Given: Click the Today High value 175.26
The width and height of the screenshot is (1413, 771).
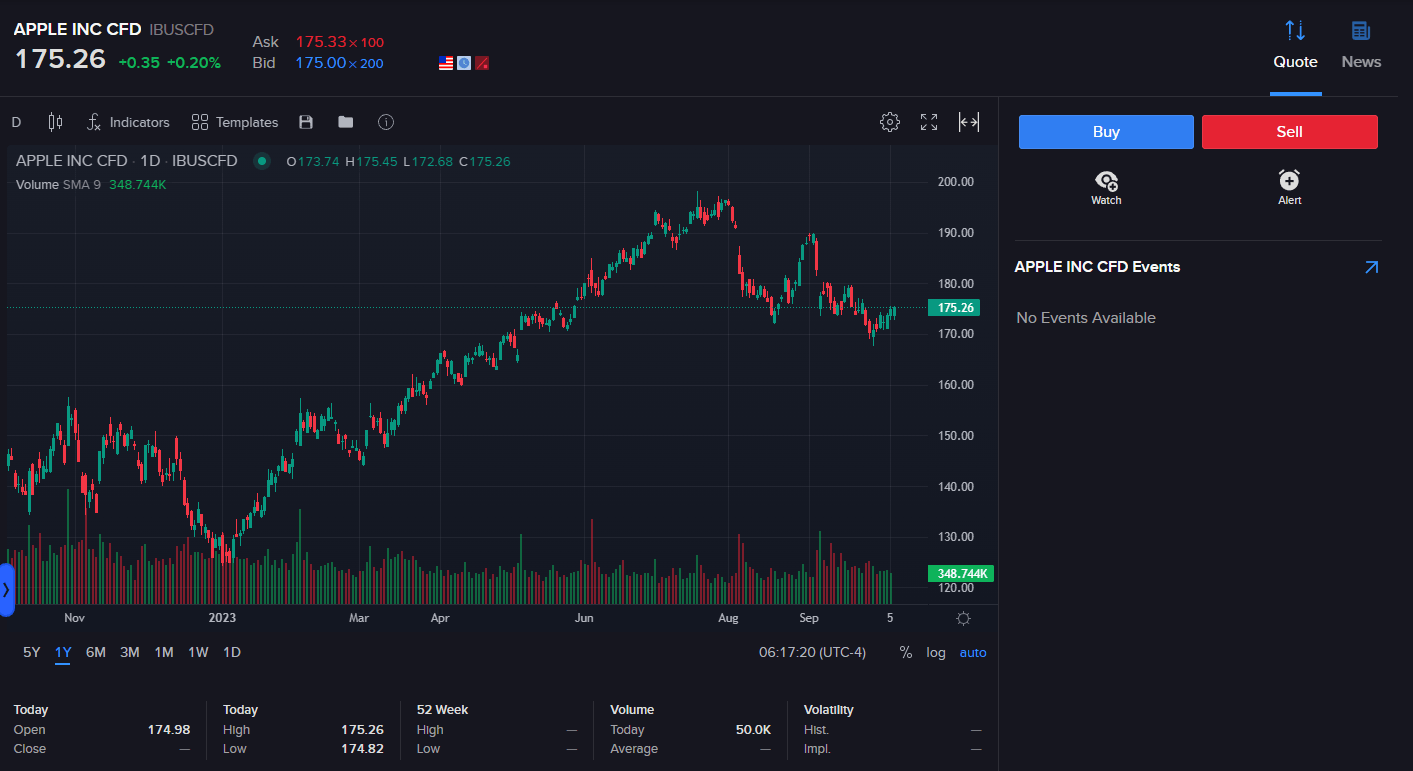Looking at the screenshot, I should 362,730.
